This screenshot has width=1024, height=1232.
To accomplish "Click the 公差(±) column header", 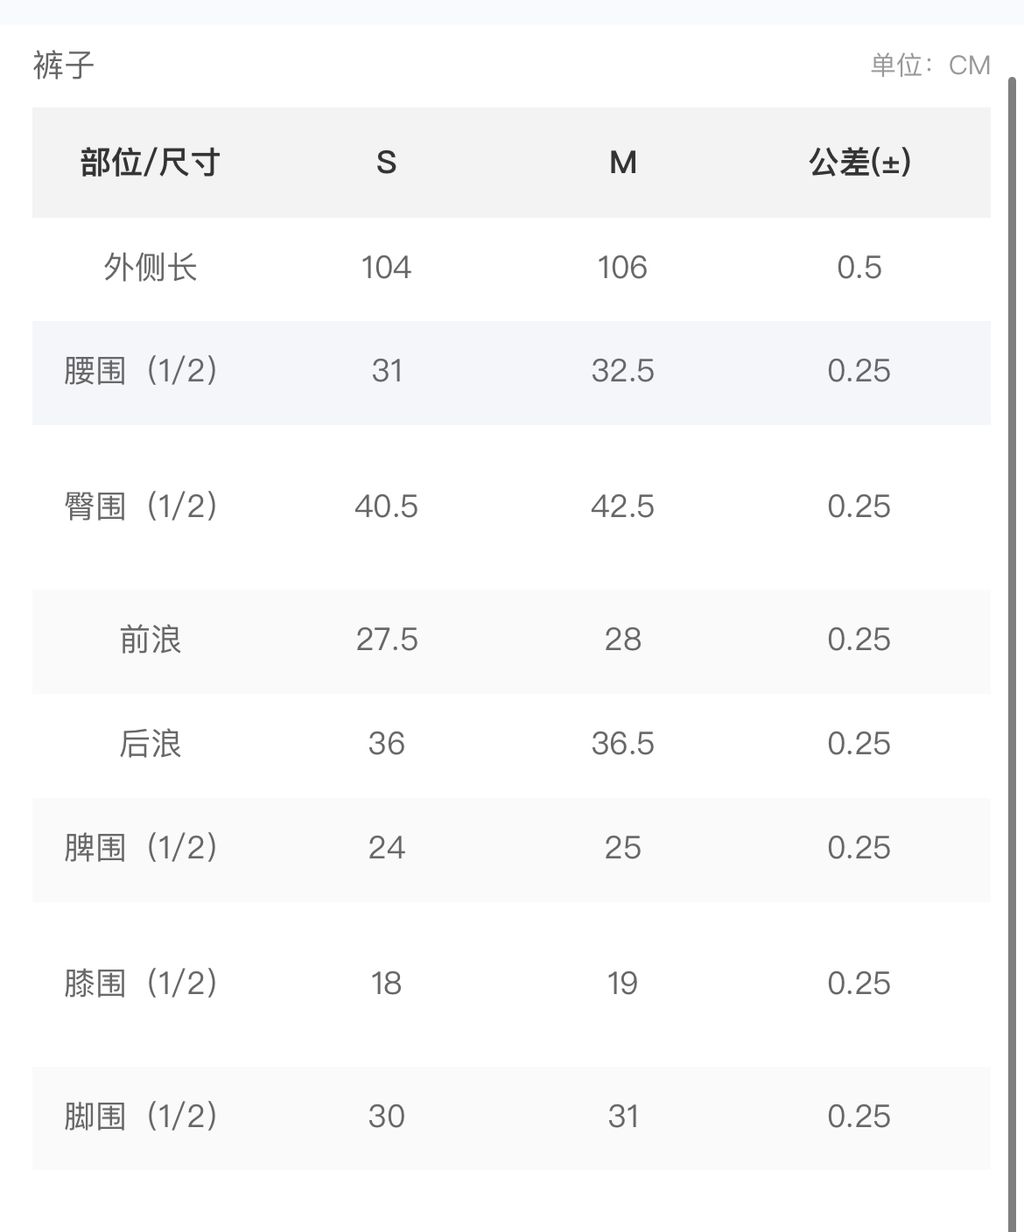I will 859,162.
